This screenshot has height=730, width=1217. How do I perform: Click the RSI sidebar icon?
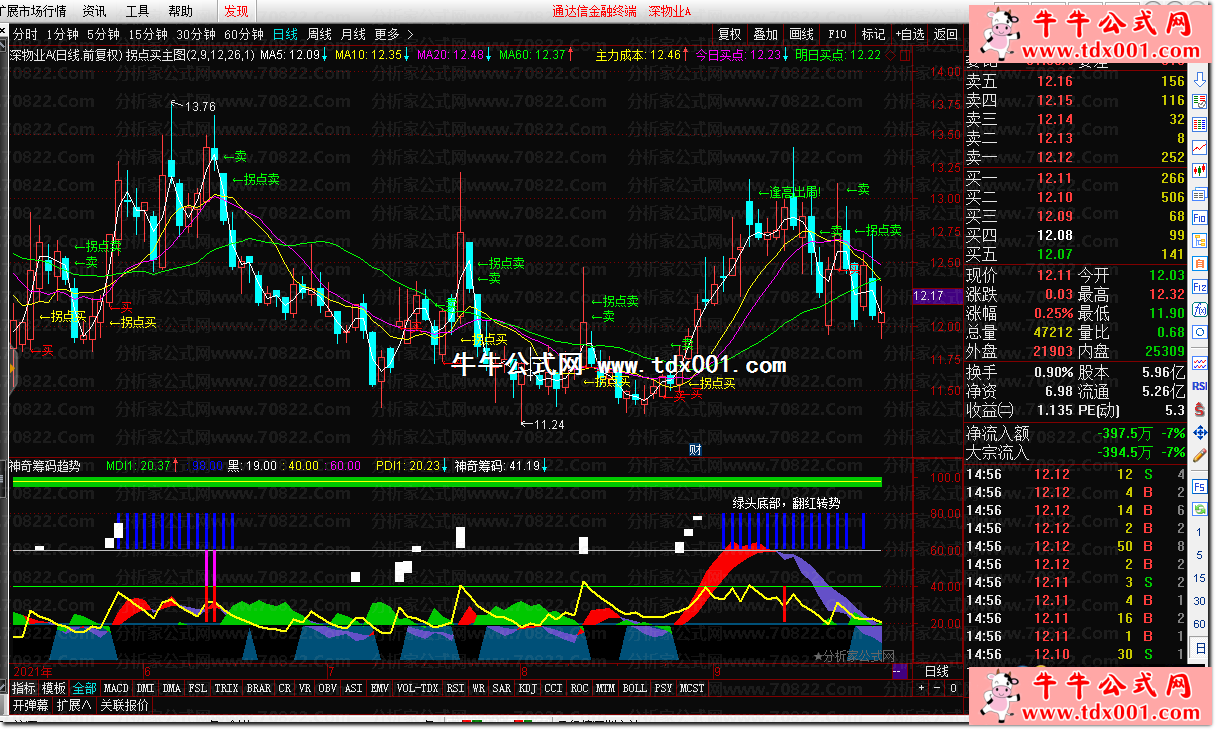[x=1201, y=387]
